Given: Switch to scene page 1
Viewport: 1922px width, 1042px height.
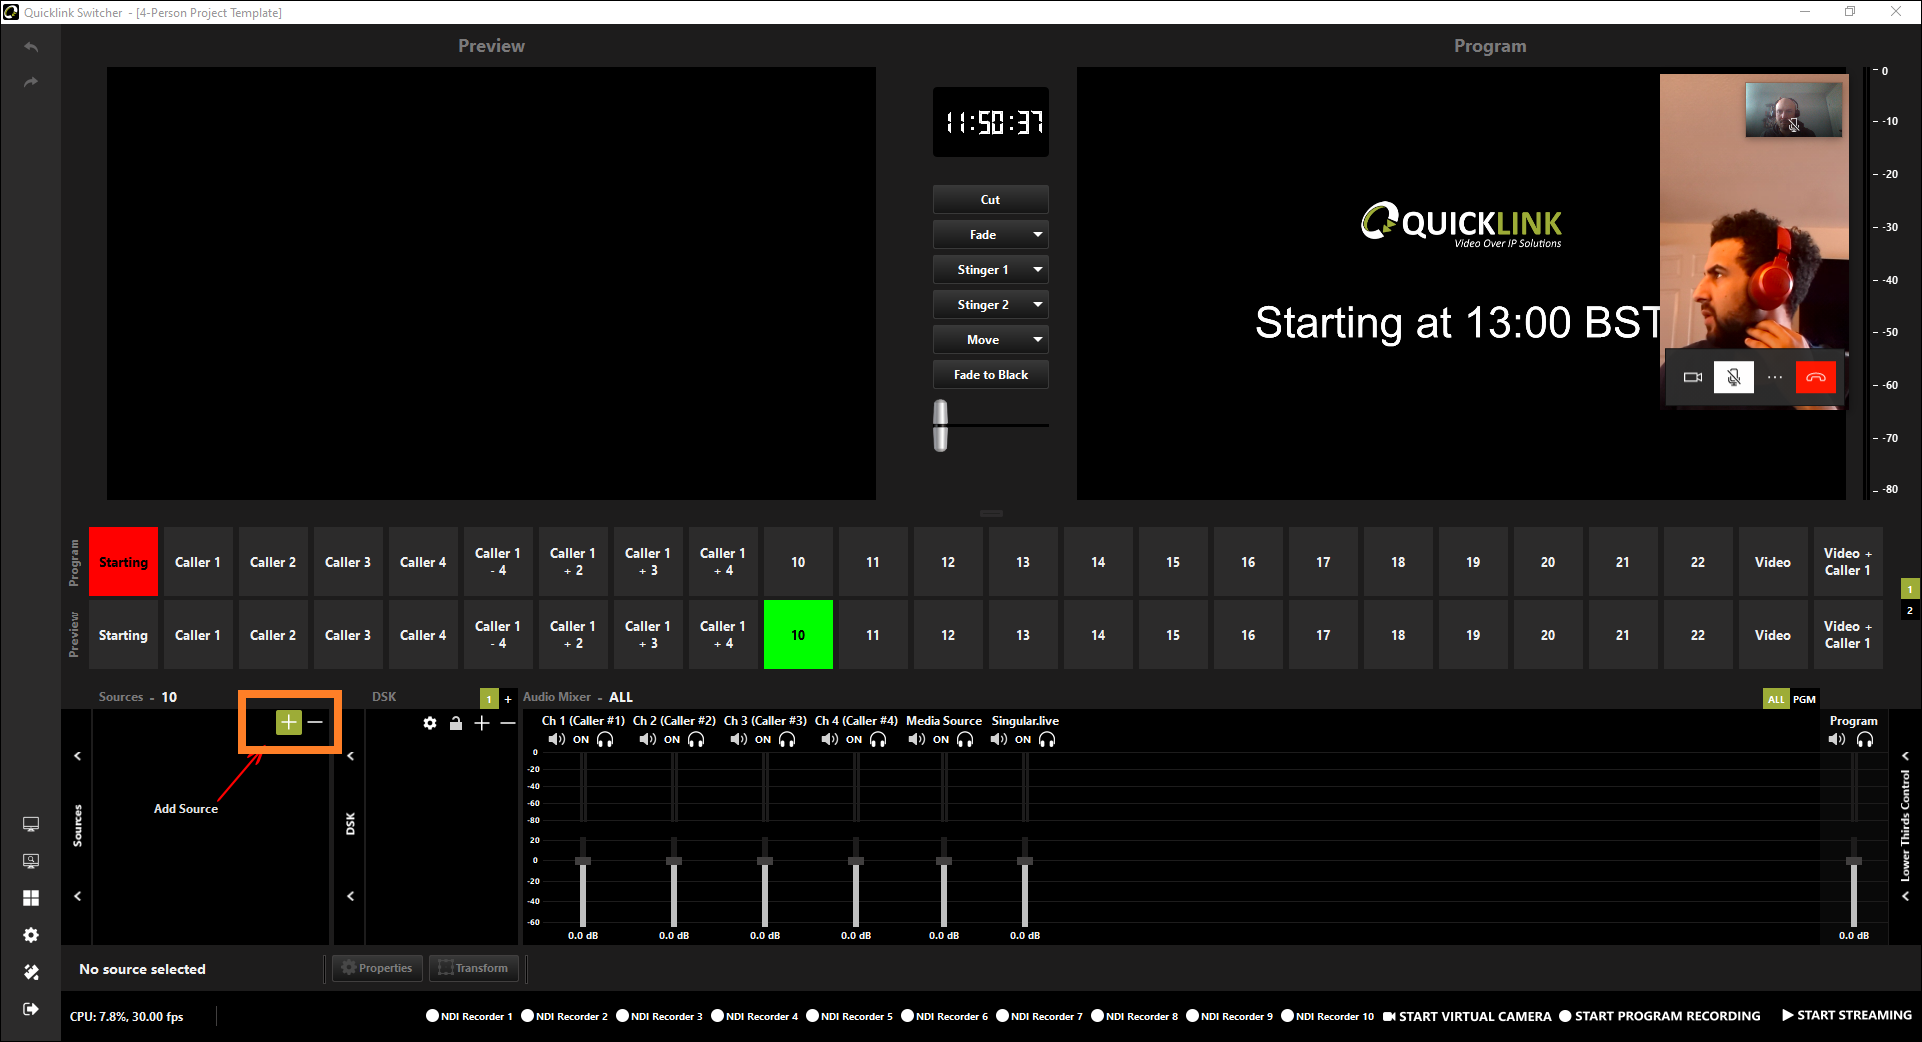Looking at the screenshot, I should pyautogui.click(x=1909, y=590).
